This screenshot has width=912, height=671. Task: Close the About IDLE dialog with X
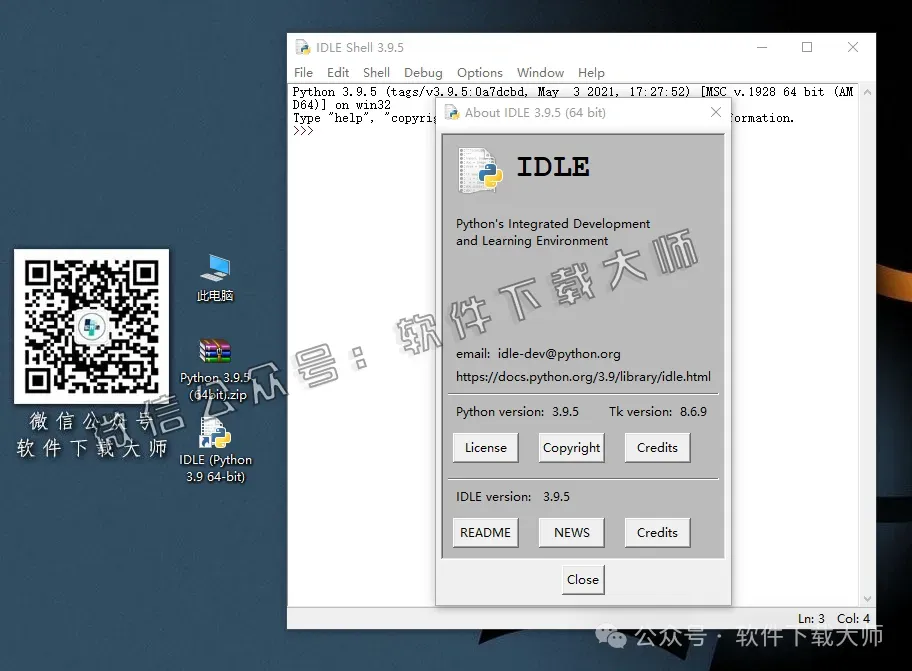pos(716,112)
